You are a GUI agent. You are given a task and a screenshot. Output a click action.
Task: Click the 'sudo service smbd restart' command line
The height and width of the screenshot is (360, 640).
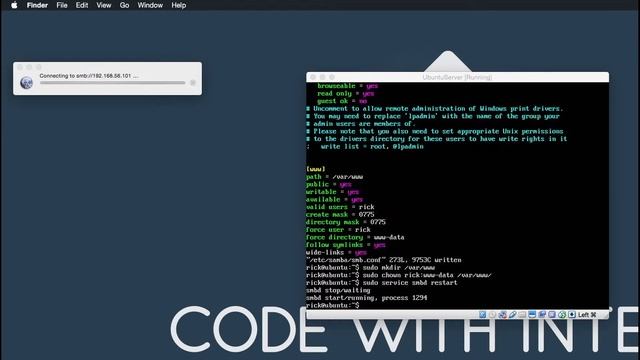[382, 283]
